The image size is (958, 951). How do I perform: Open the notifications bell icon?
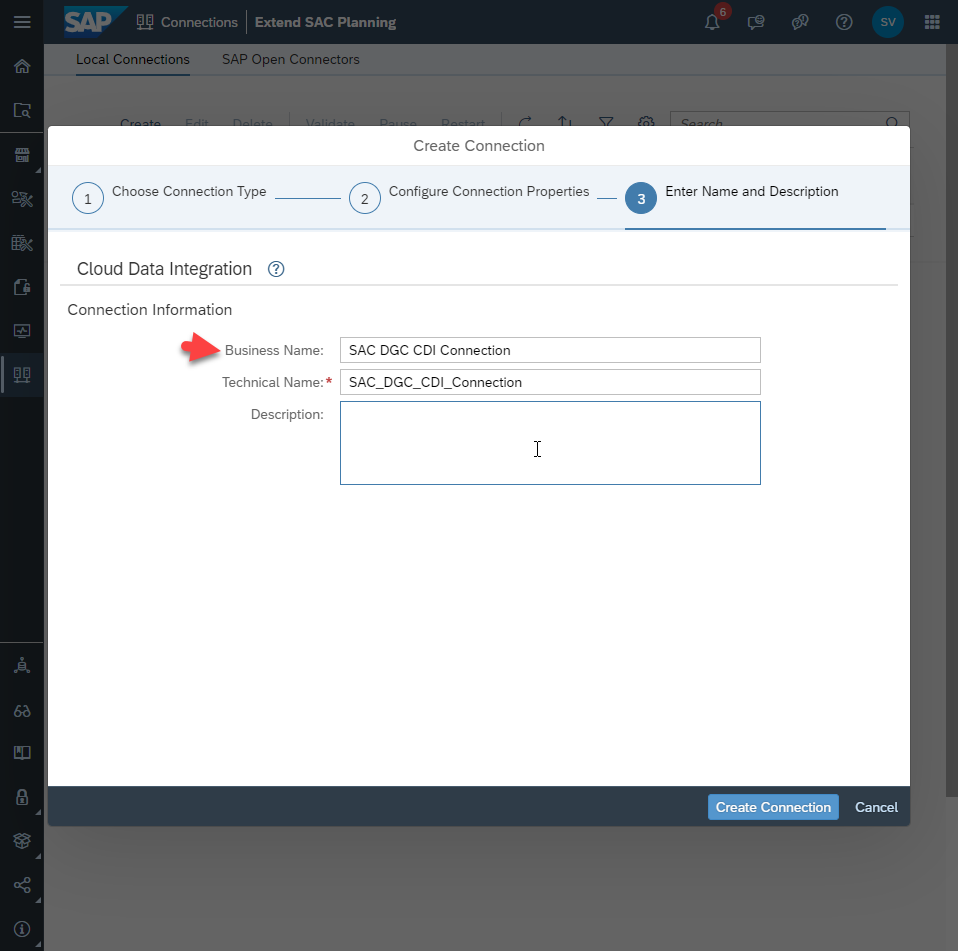(x=712, y=23)
